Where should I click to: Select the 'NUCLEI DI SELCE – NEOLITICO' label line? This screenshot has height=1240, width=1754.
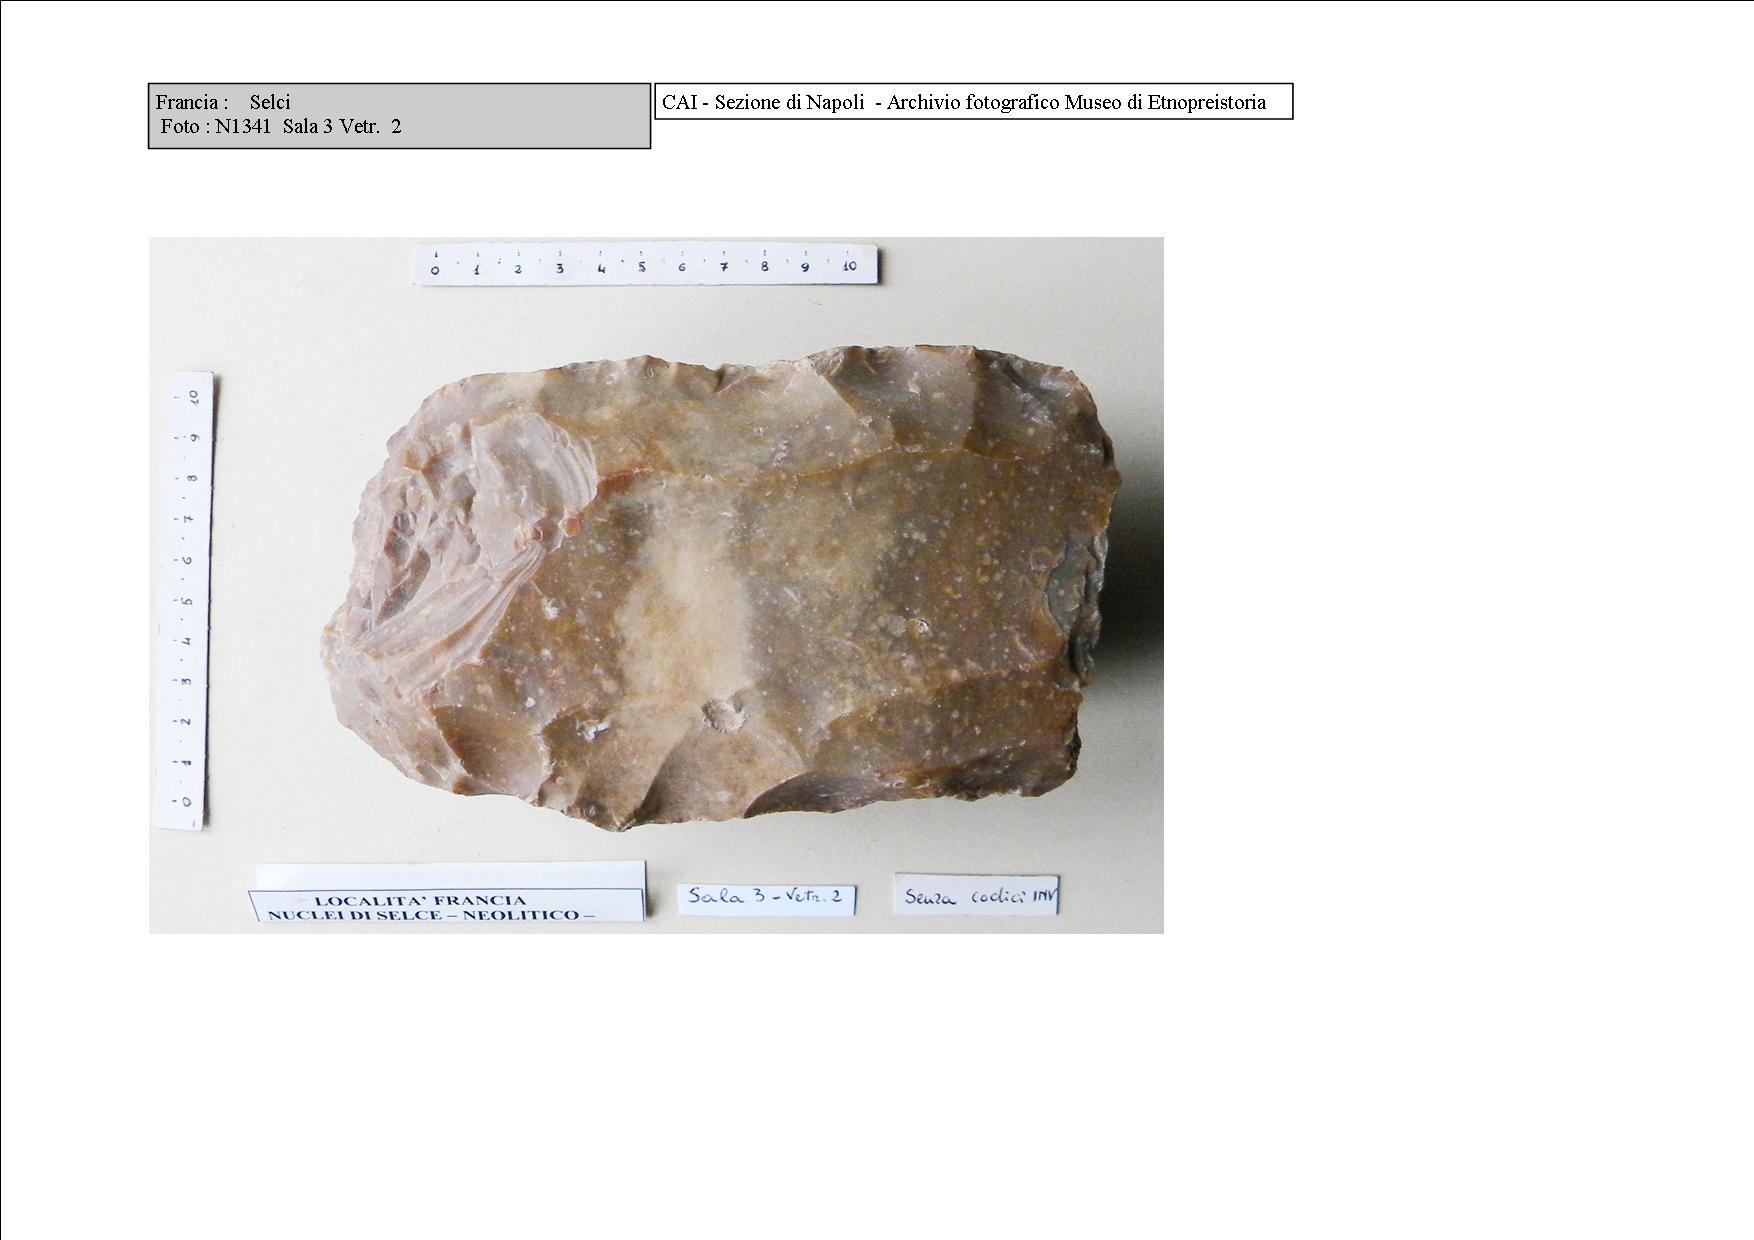432,915
